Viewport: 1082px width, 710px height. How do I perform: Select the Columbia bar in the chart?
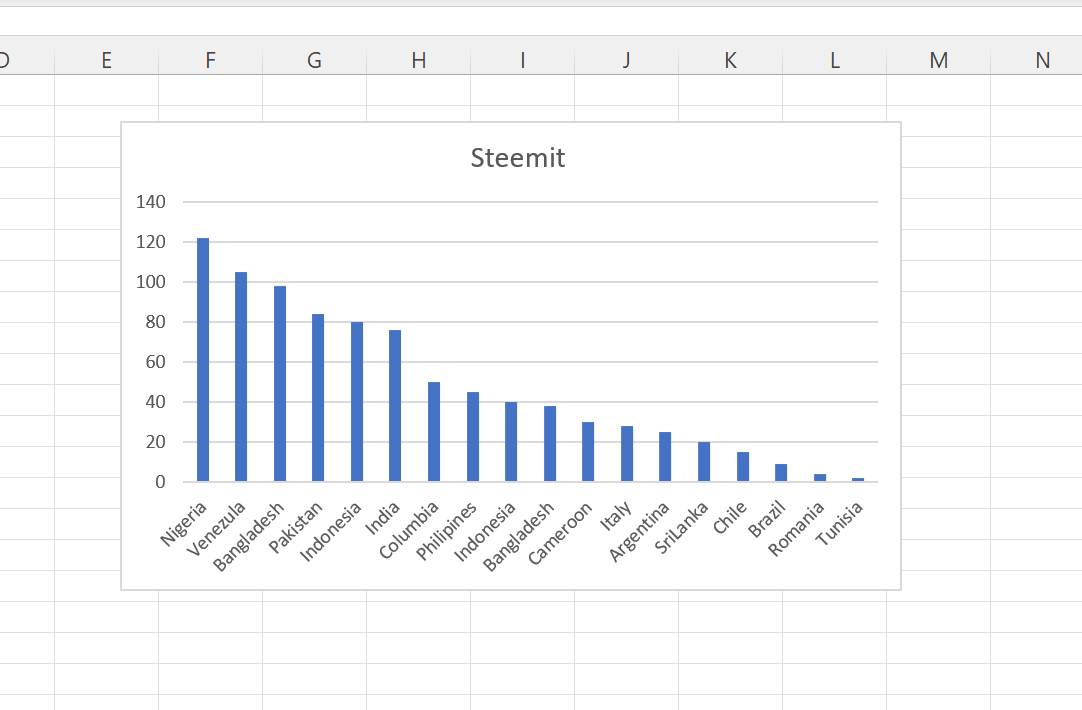click(x=434, y=431)
